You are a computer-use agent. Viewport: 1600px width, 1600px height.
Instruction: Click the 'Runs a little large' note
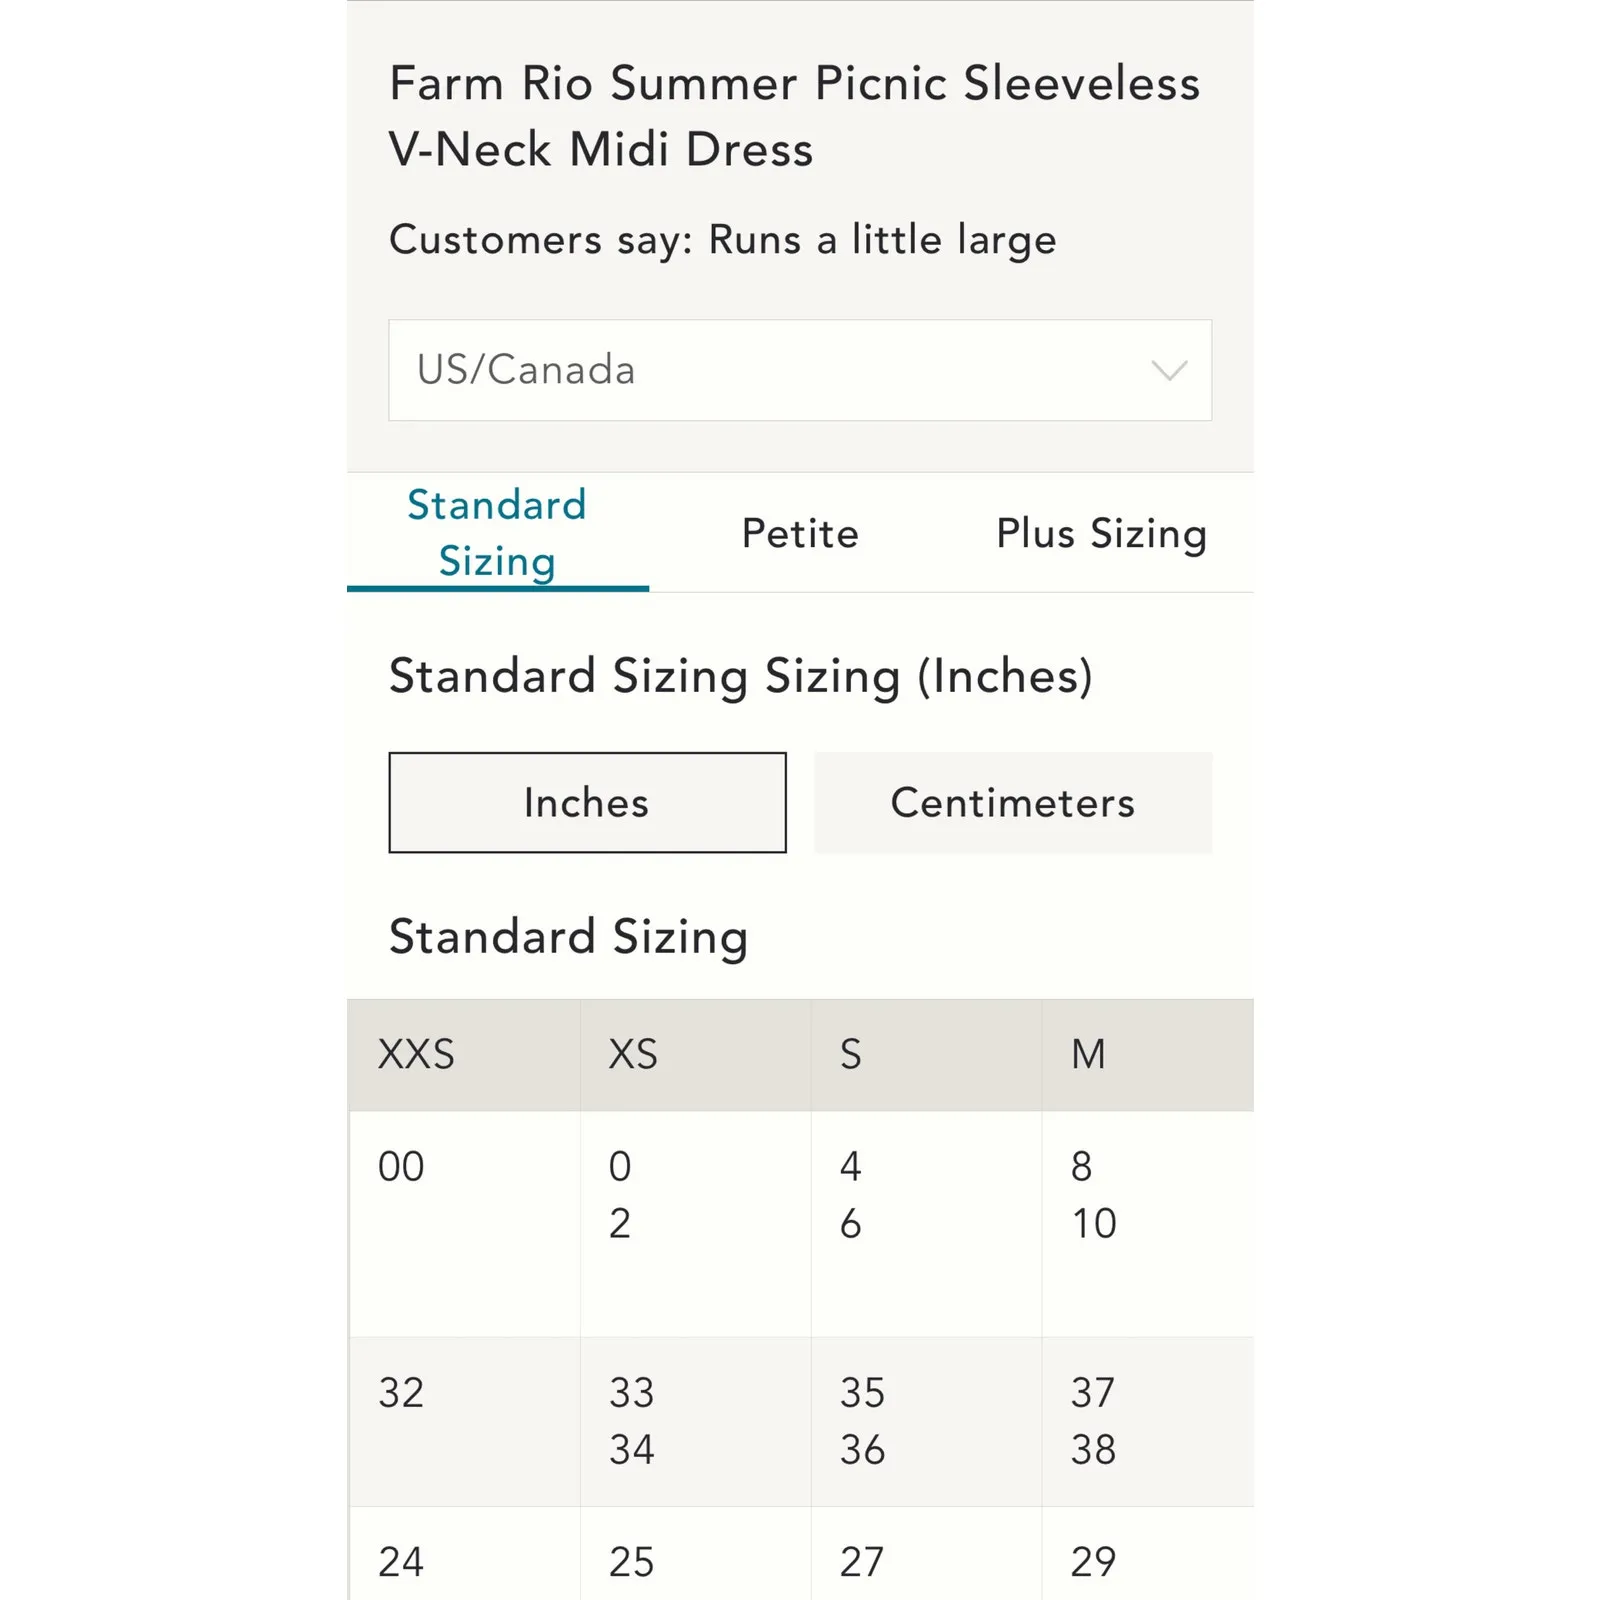(722, 240)
